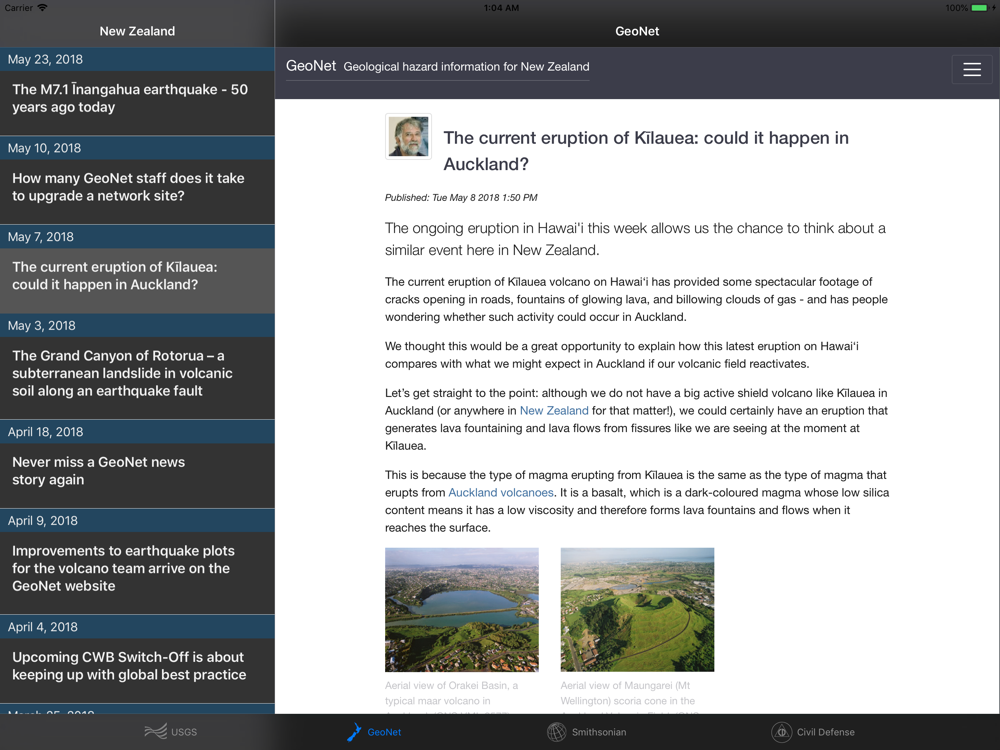Screen dimensions: 1000x750
Task: Click the GeoNet site title link
Action: coord(311,66)
